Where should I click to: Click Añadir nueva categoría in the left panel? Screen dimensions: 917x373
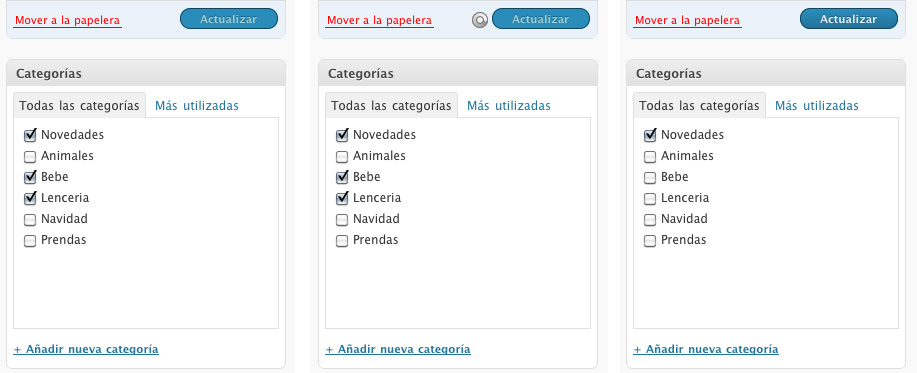coord(86,349)
